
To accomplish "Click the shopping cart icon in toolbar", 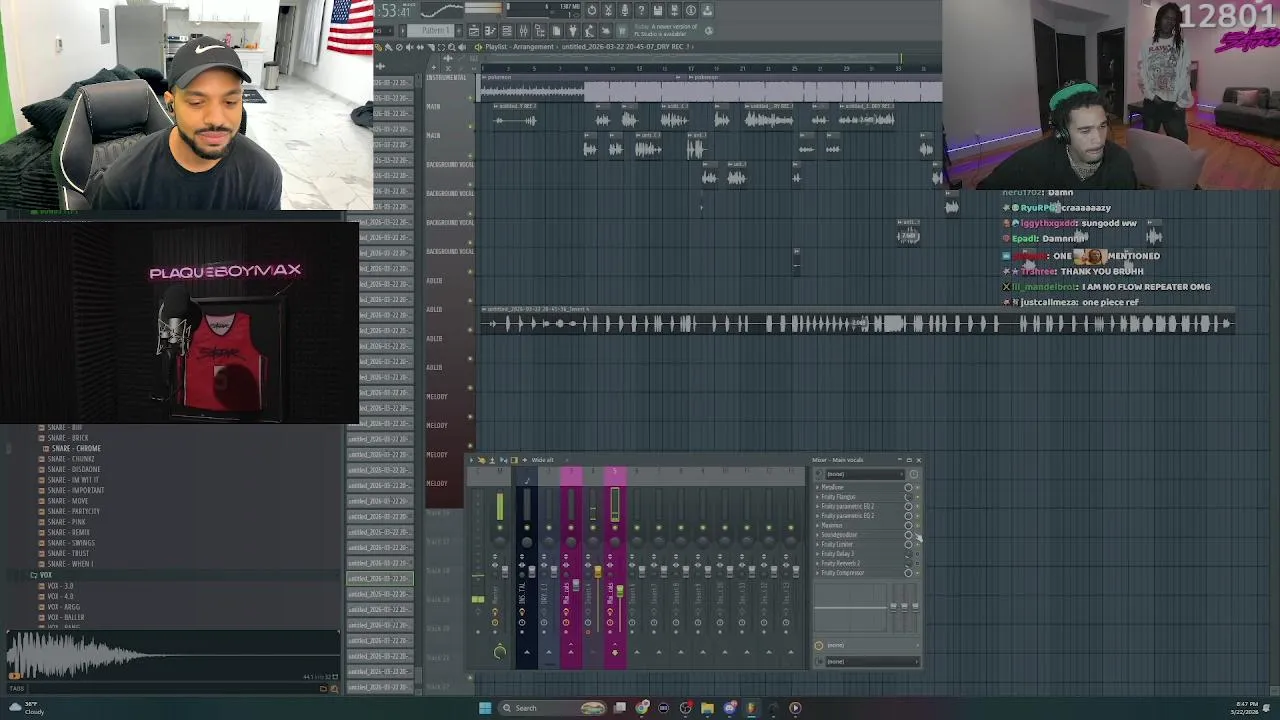I will (621, 31).
